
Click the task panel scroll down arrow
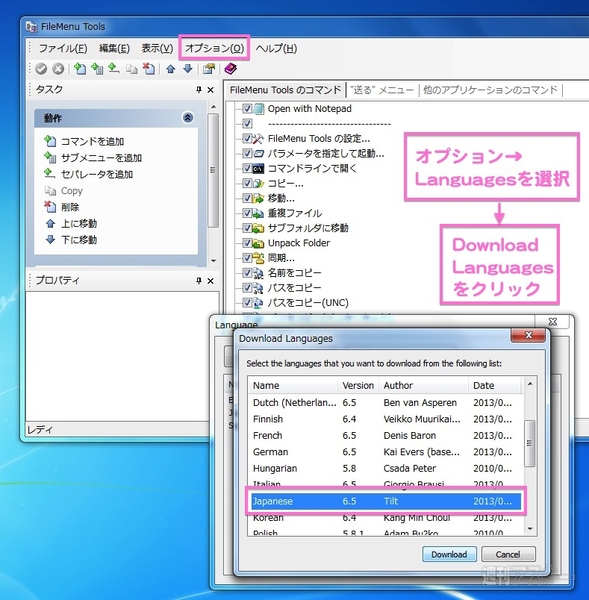214,261
